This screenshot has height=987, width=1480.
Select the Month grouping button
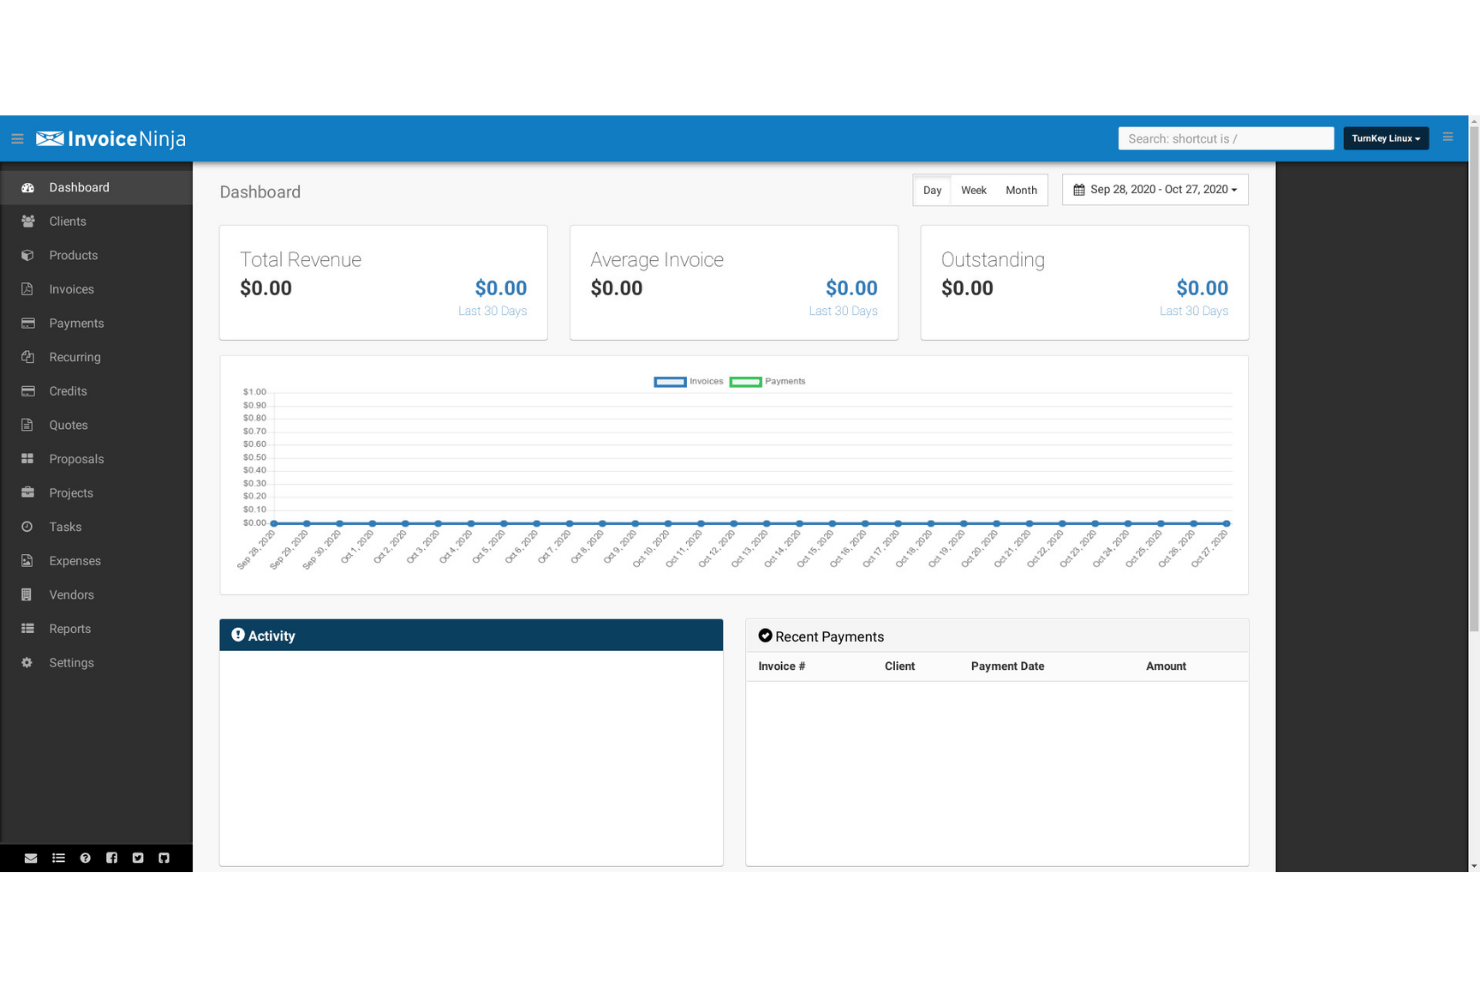(x=1021, y=190)
